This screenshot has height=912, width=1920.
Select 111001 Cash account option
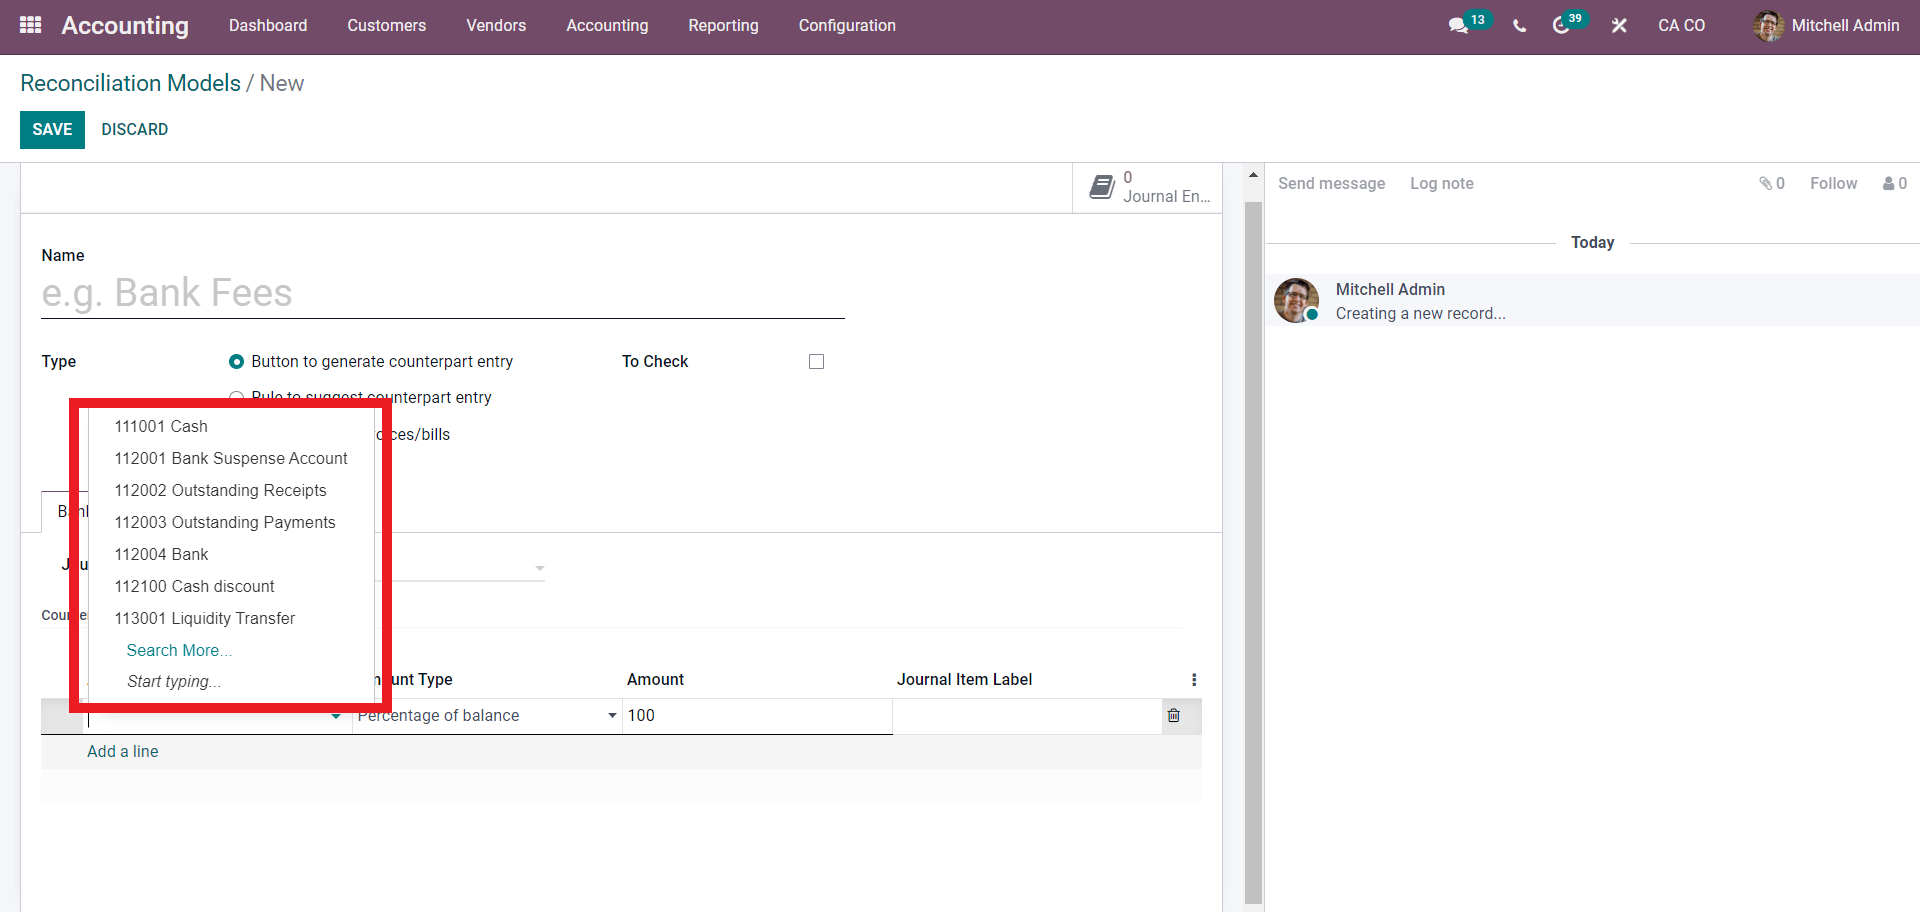(161, 426)
